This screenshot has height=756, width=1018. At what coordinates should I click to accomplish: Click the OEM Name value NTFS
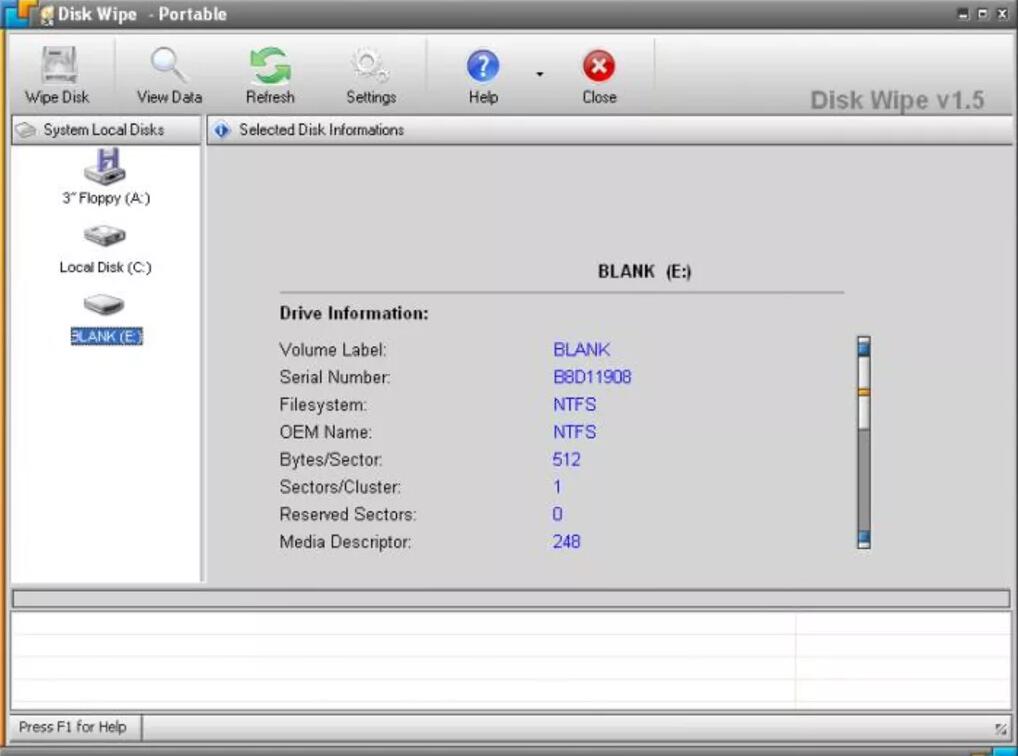[x=575, y=432]
